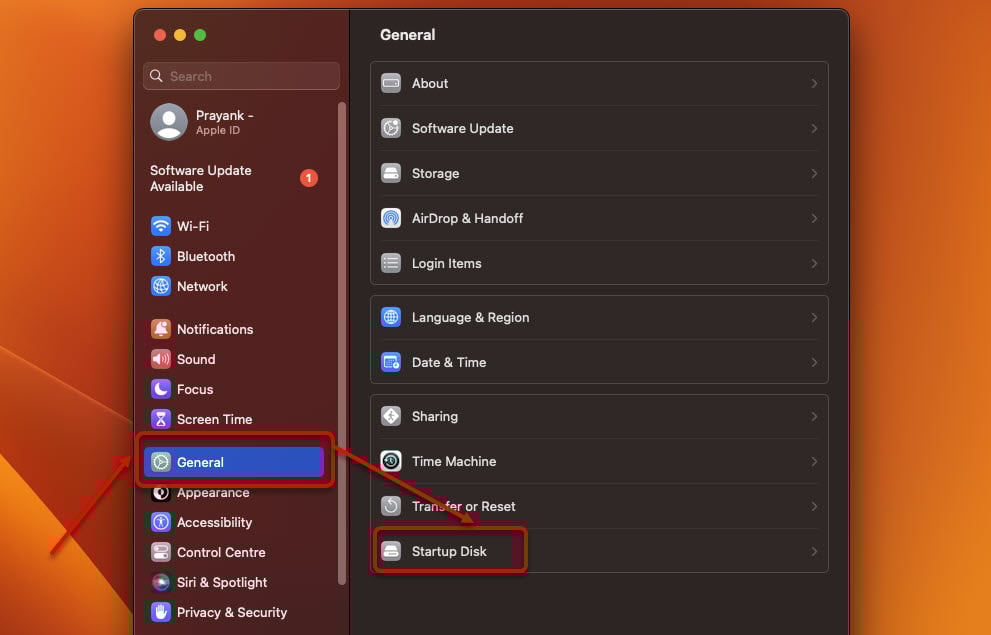Click the Login Items list icon
This screenshot has height=635, width=991.
click(x=391, y=263)
